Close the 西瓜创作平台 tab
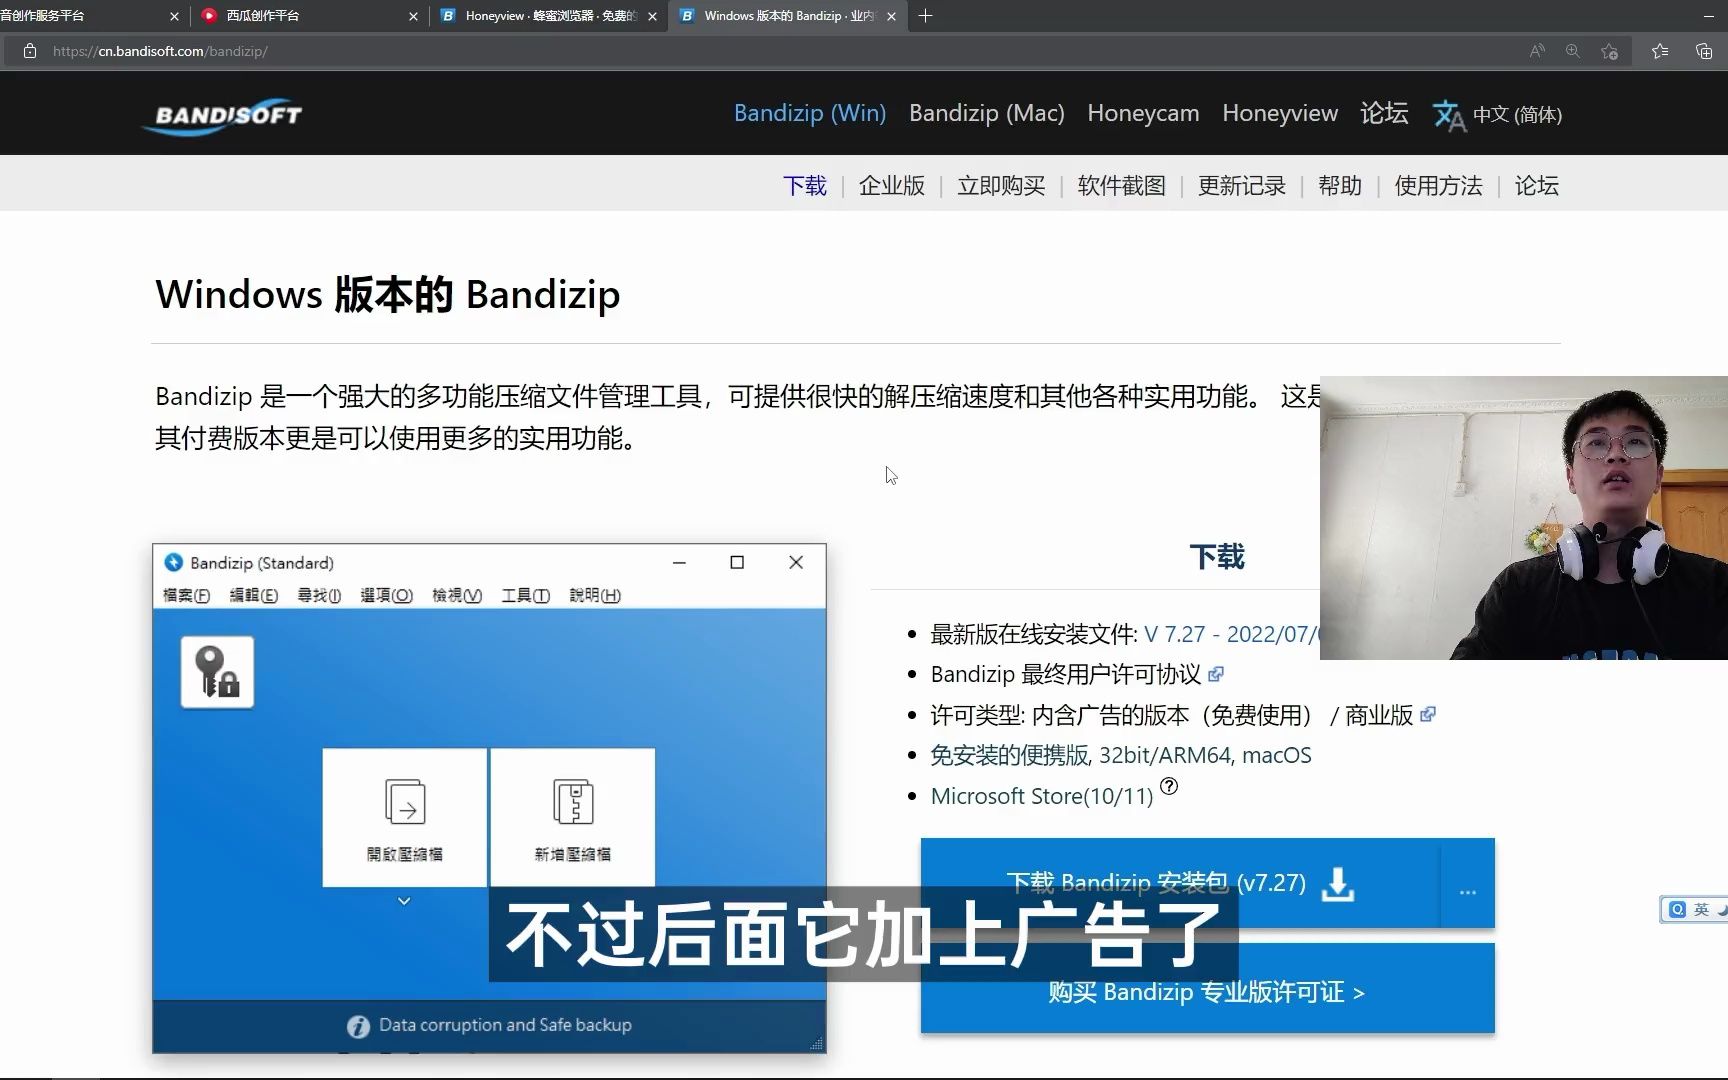 [x=414, y=16]
